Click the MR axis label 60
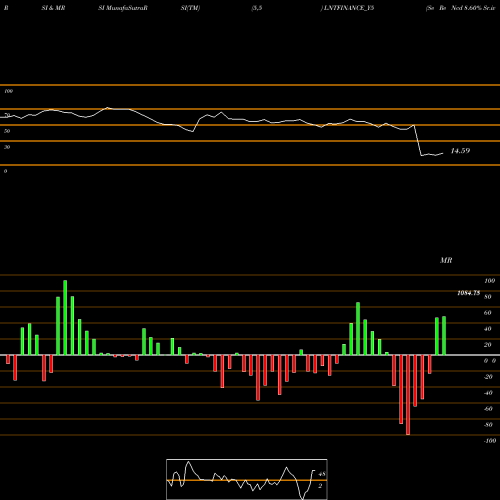This screenshot has width=500, height=500. 488,313
